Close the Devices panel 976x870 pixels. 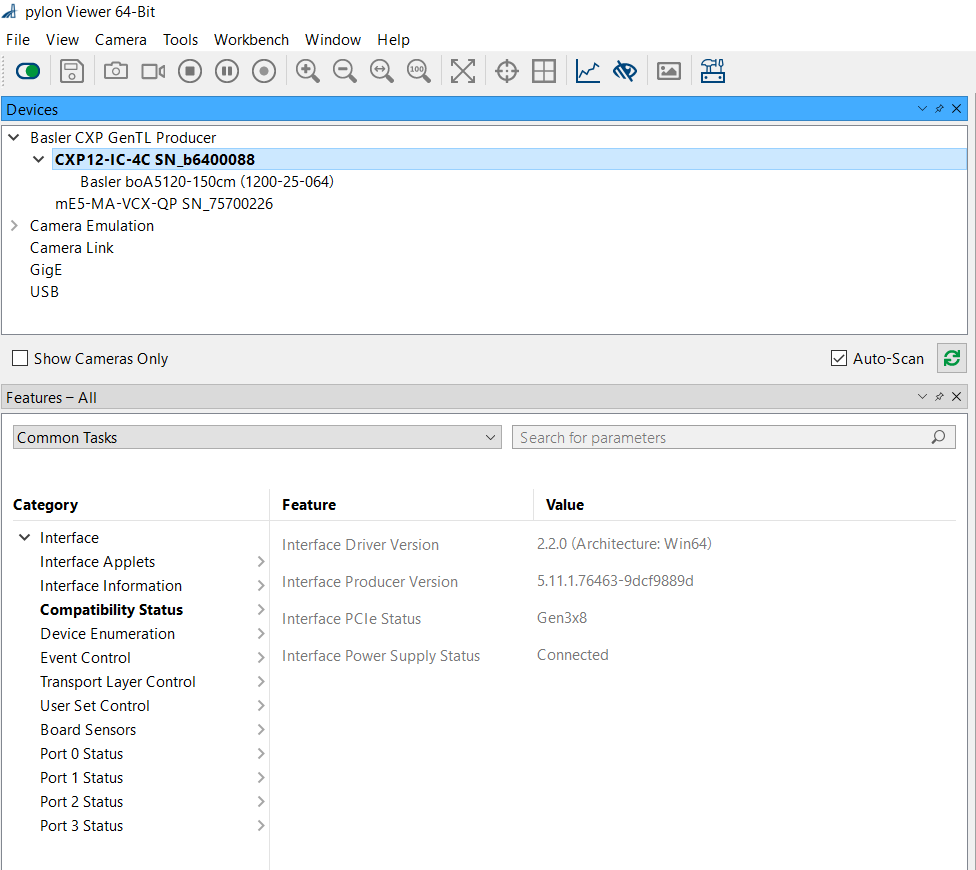click(957, 109)
